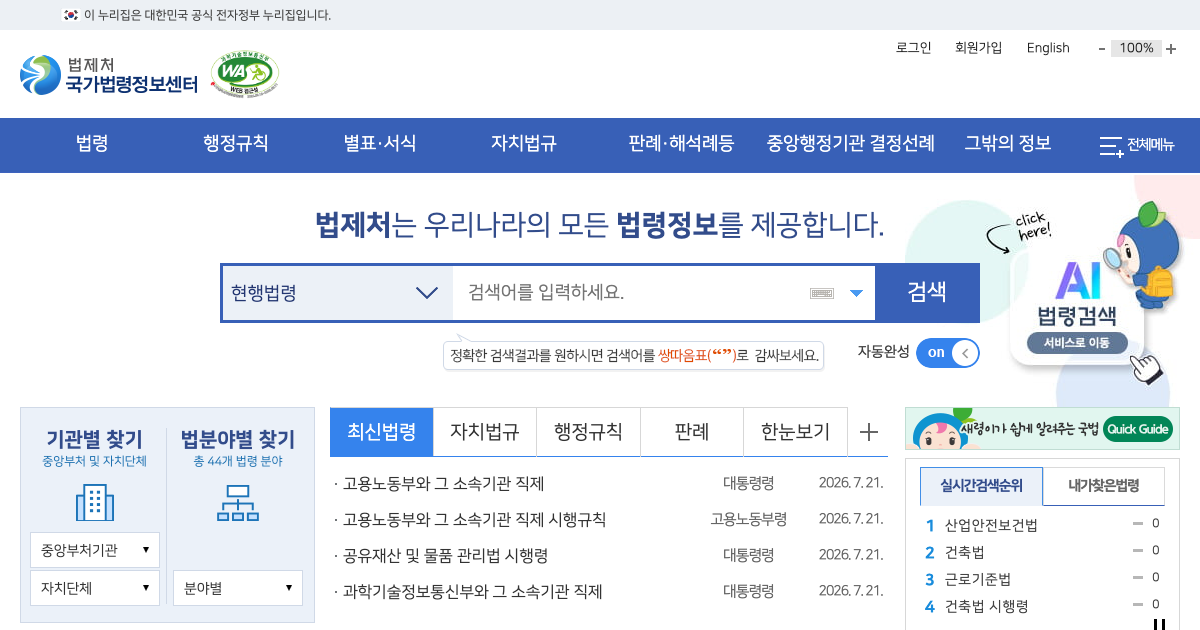Viewport: 1200px width, 630px height.
Task: Click the 로그인 link
Action: click(x=914, y=48)
